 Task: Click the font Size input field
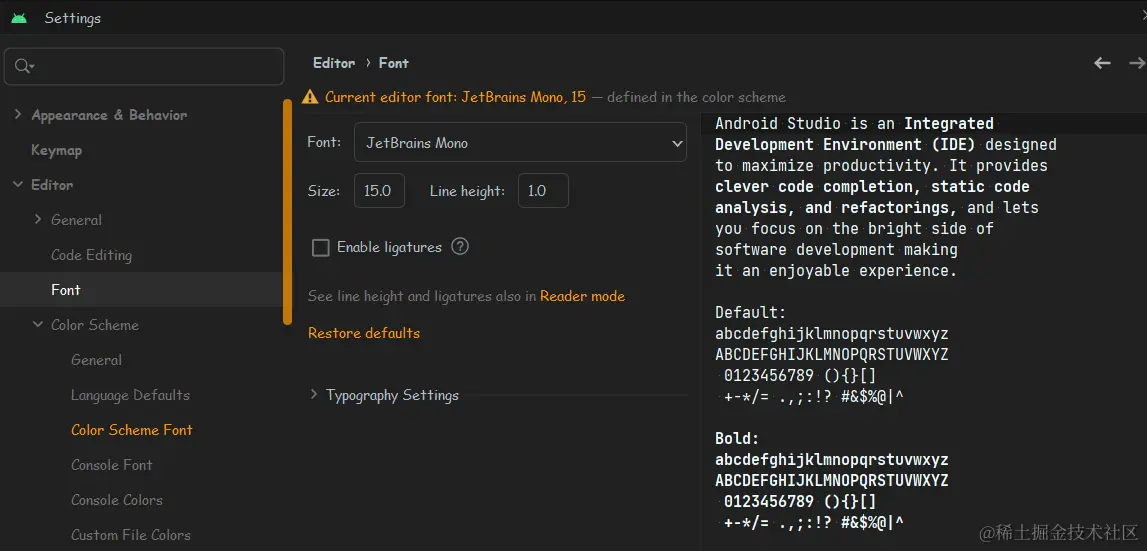pos(379,190)
